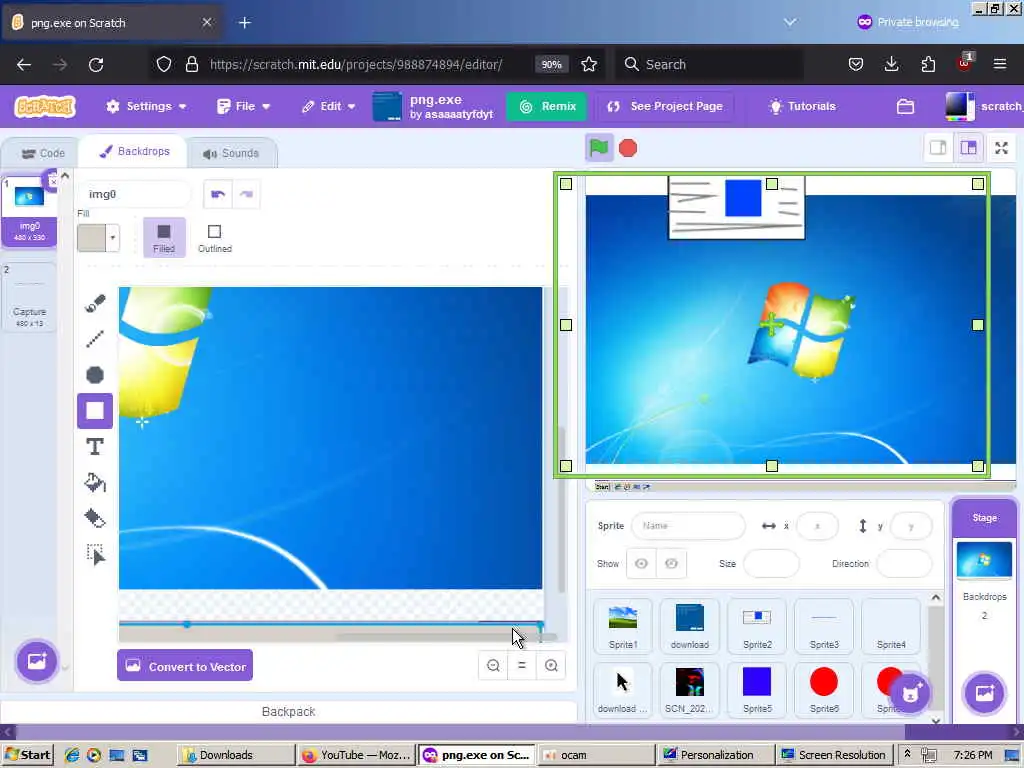Switch to large stage layout

[968, 148]
